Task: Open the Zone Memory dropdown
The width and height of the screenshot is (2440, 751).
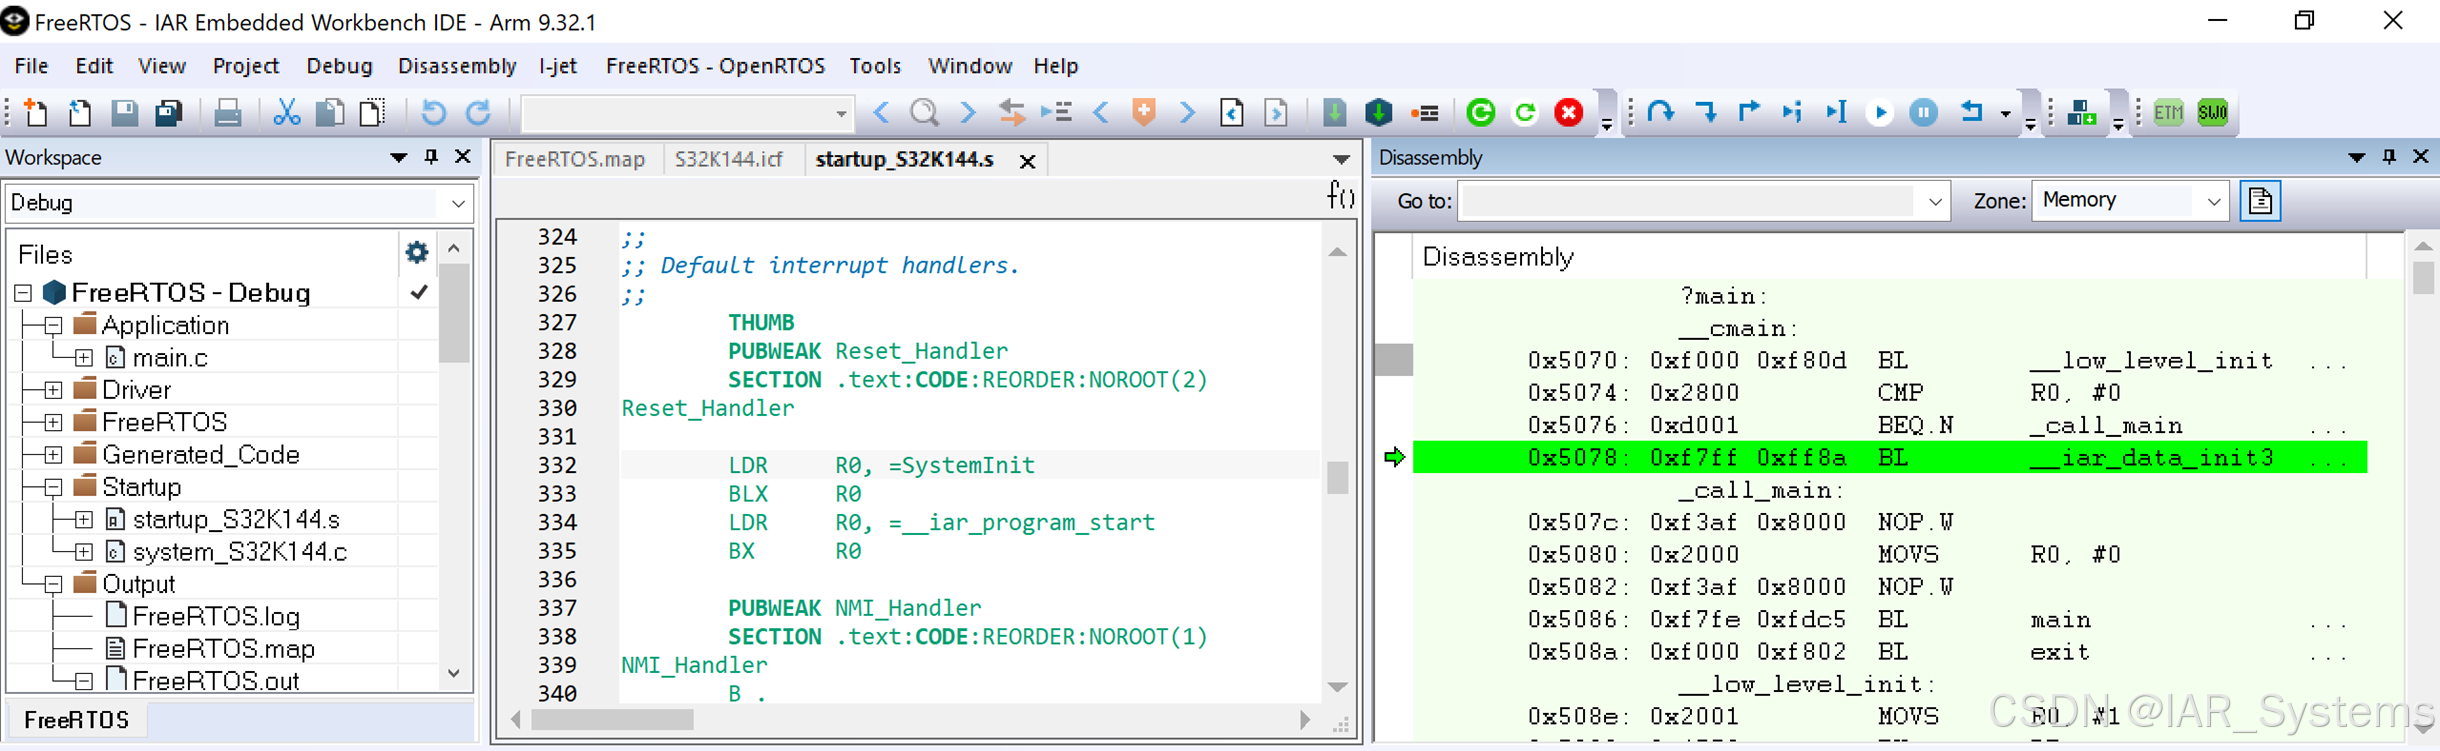Action: (x=2214, y=201)
